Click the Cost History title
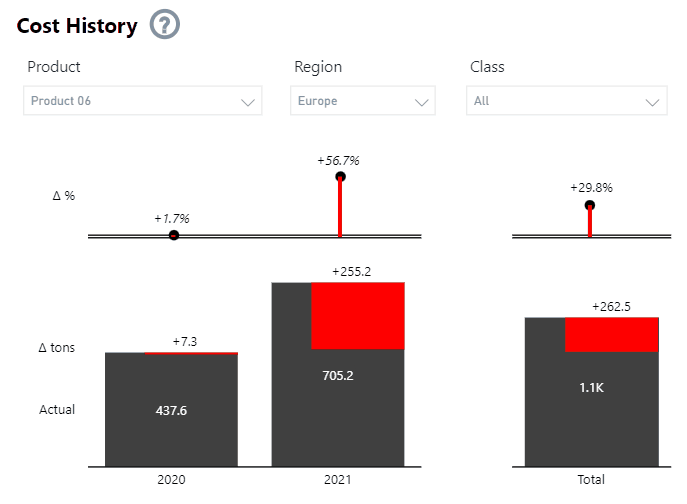The width and height of the screenshot is (687, 504). click(x=77, y=26)
